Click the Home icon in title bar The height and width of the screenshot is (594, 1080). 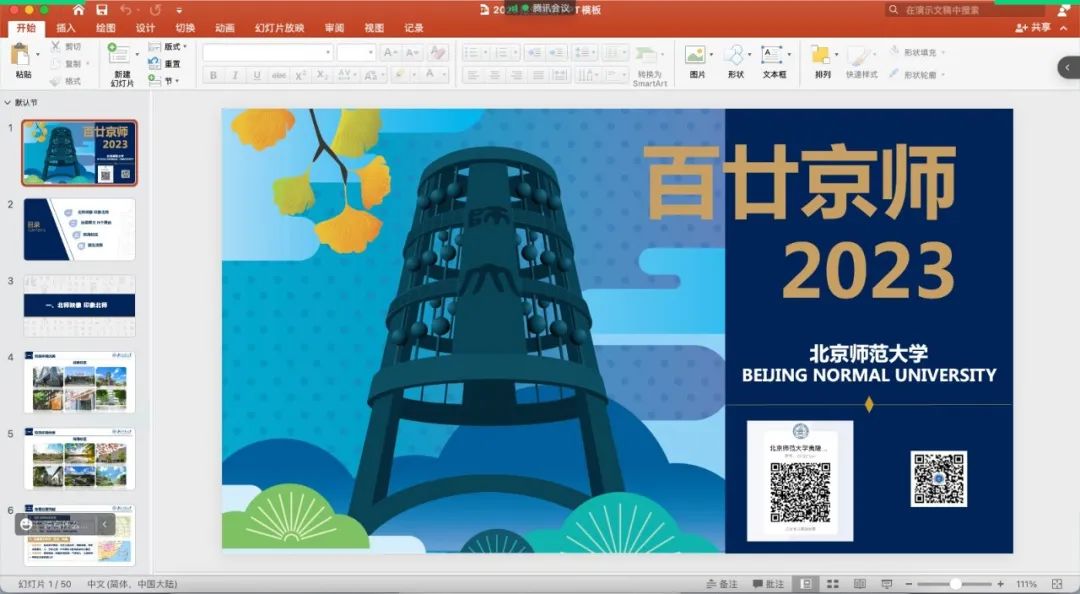click(79, 10)
